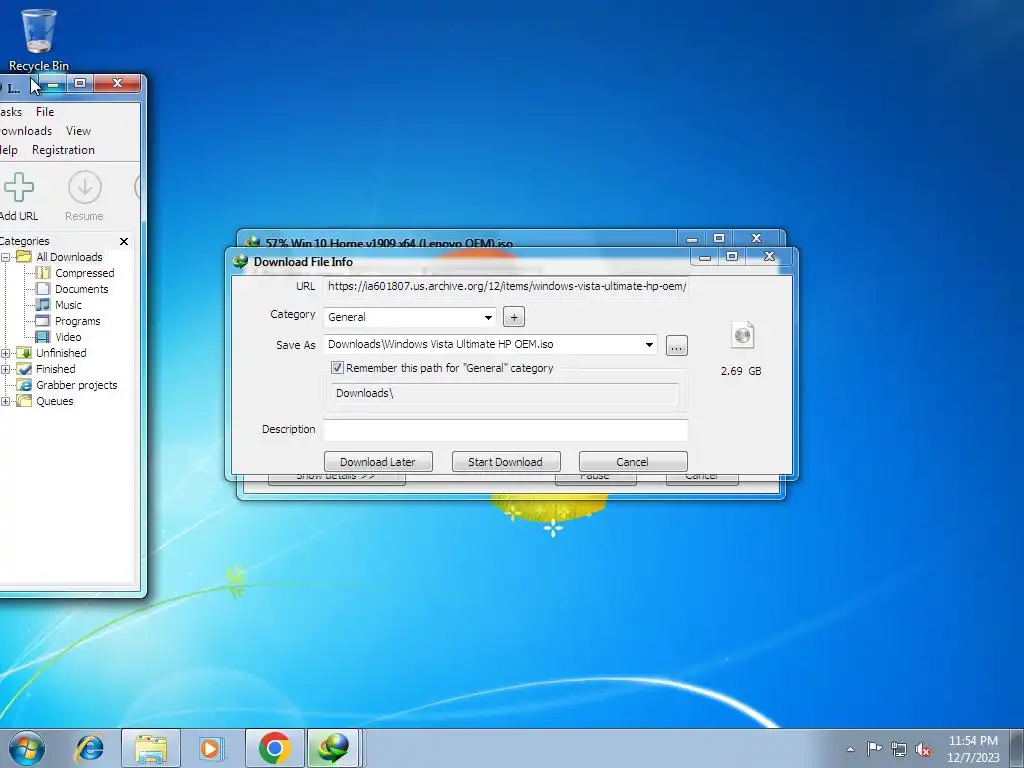Click the Action Center flag tray icon
Image resolution: width=1024 pixels, height=768 pixels.
click(x=874, y=748)
